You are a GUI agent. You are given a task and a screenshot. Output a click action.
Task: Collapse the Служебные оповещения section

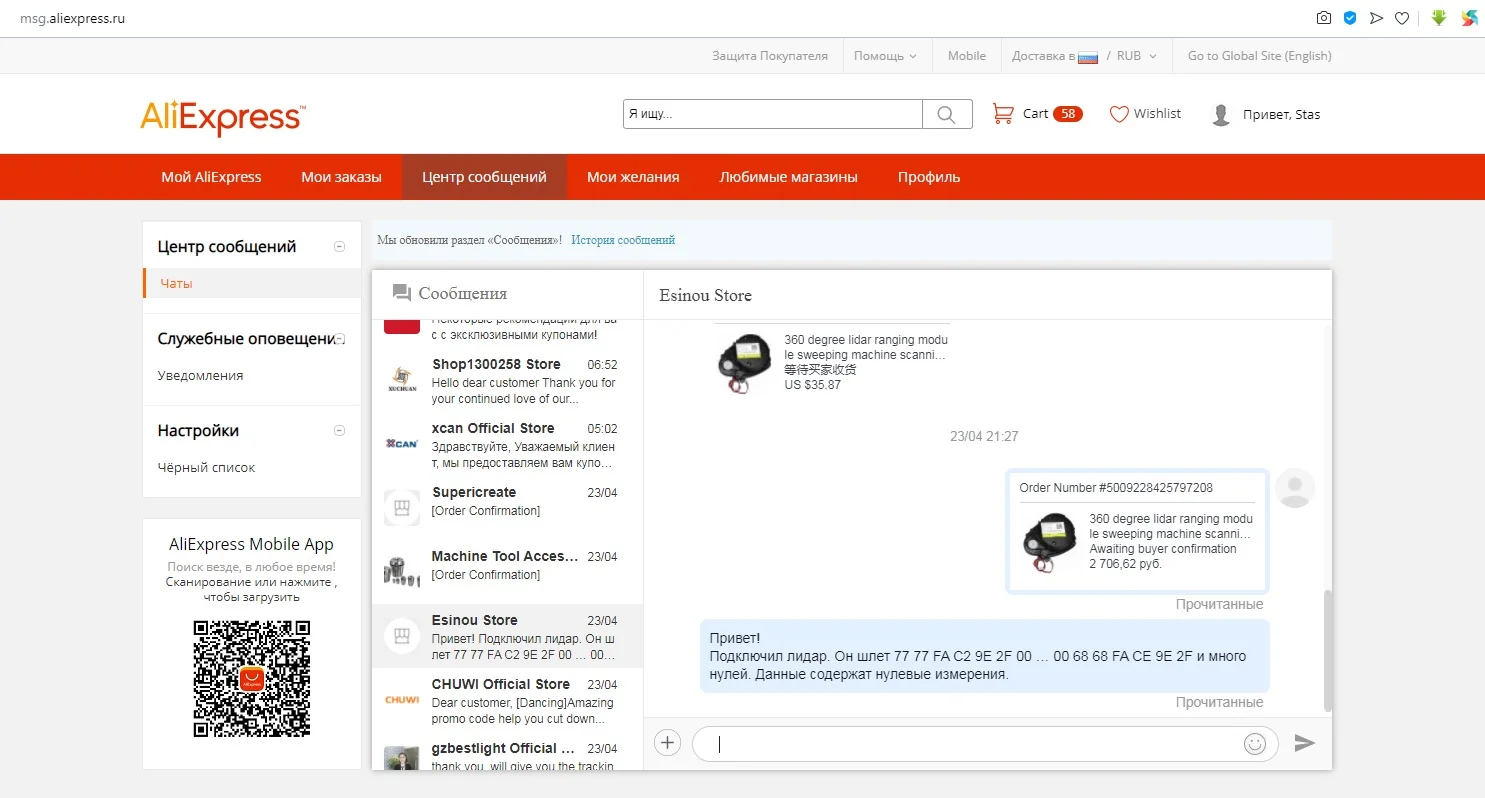point(340,339)
